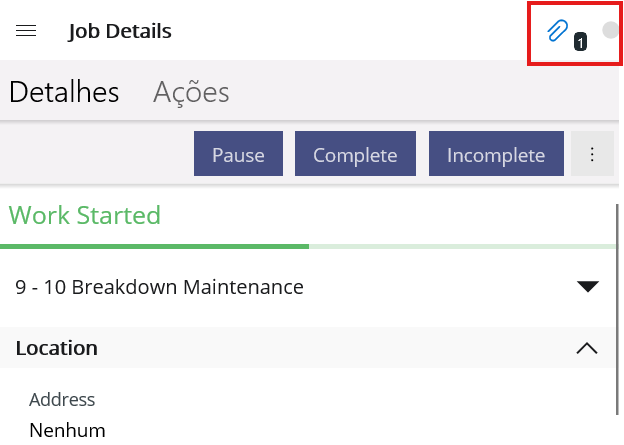The width and height of the screenshot is (624, 445).
Task: Mark the job as Complete
Action: [355, 154]
